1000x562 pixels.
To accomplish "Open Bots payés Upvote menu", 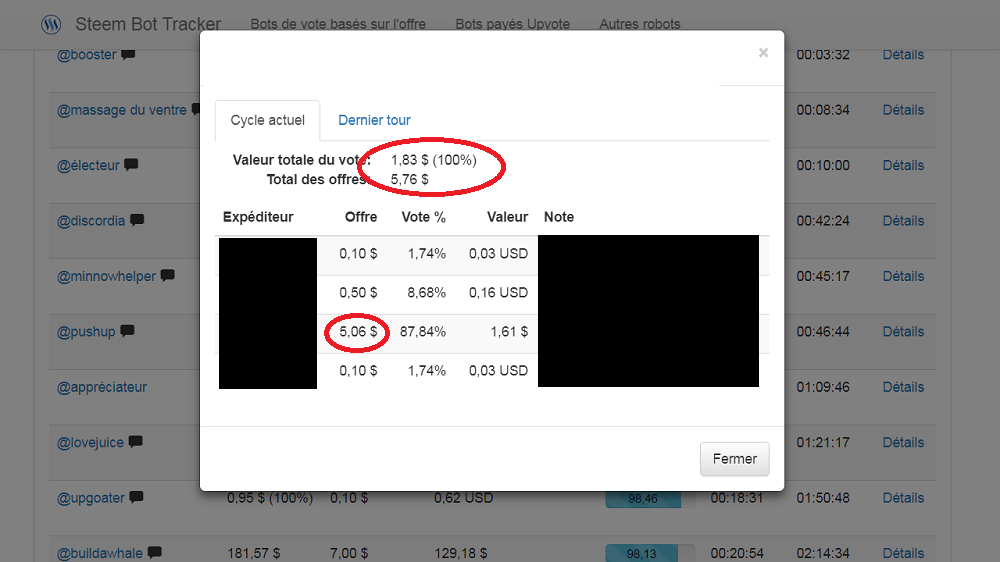I will [x=513, y=24].
